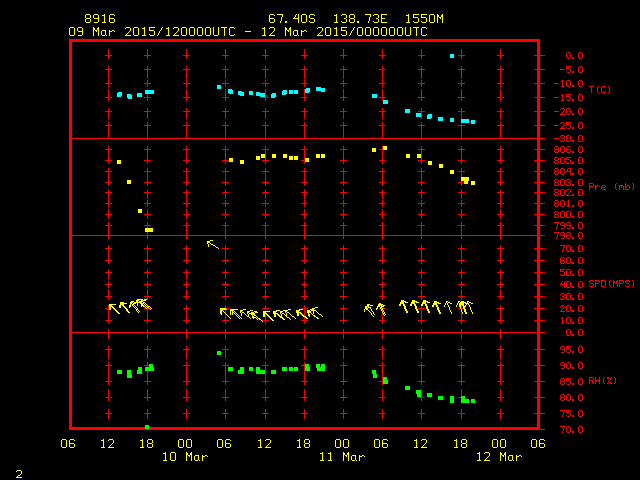
Task: Click the 75.0 humidity tick value
Action: click(571, 414)
